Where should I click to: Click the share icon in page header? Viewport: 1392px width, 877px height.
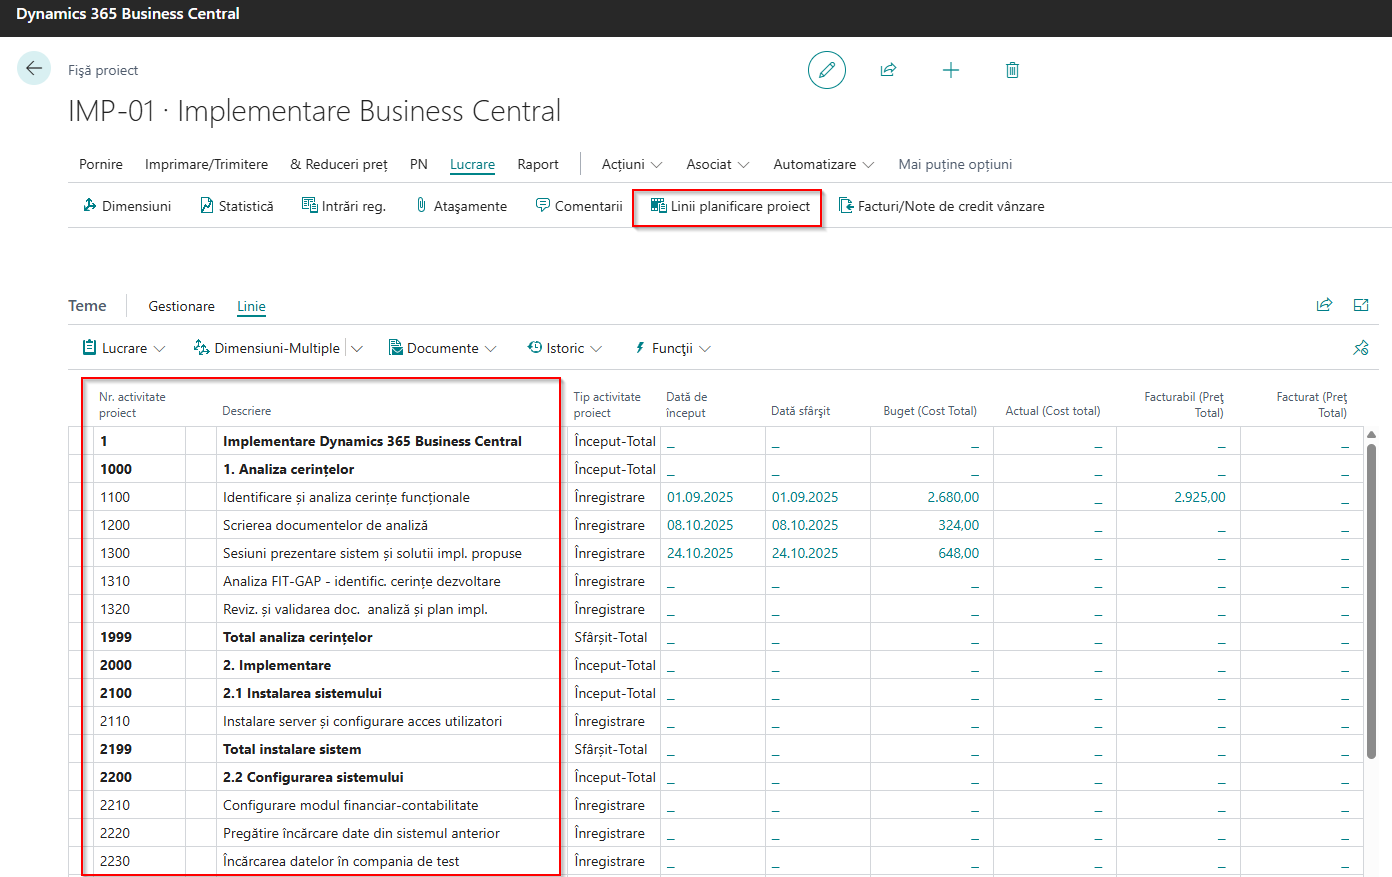coord(888,70)
